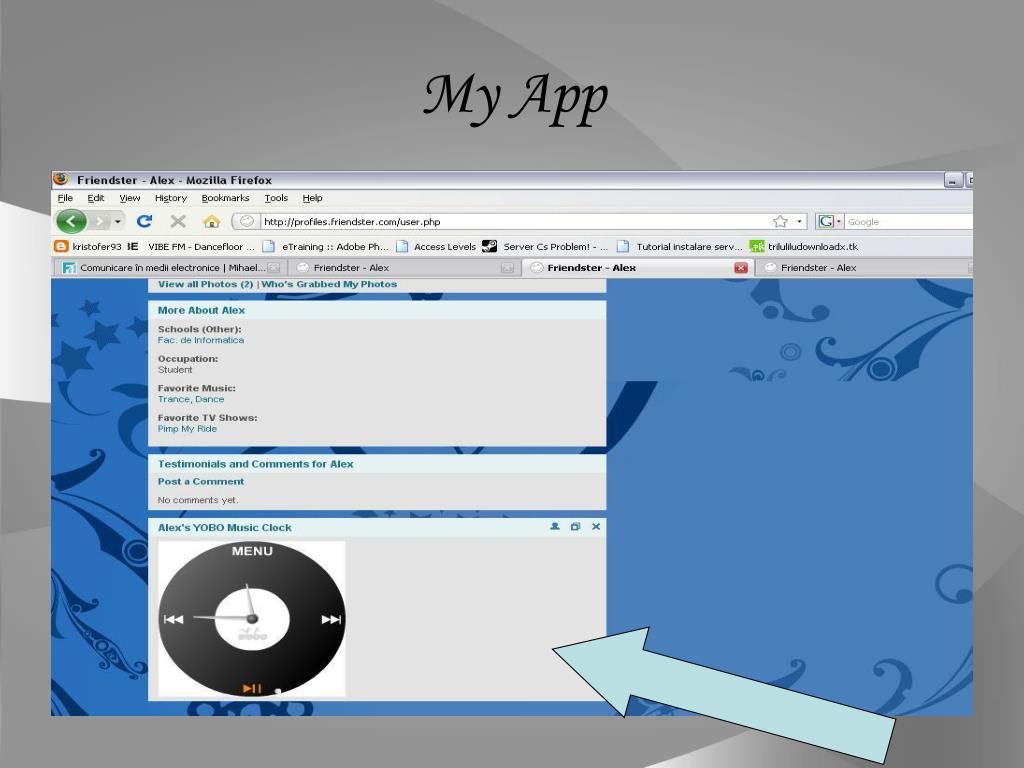Switch to Comunicare in medii electronice tab
This screenshot has width=1024, height=768.
[x=171, y=268]
